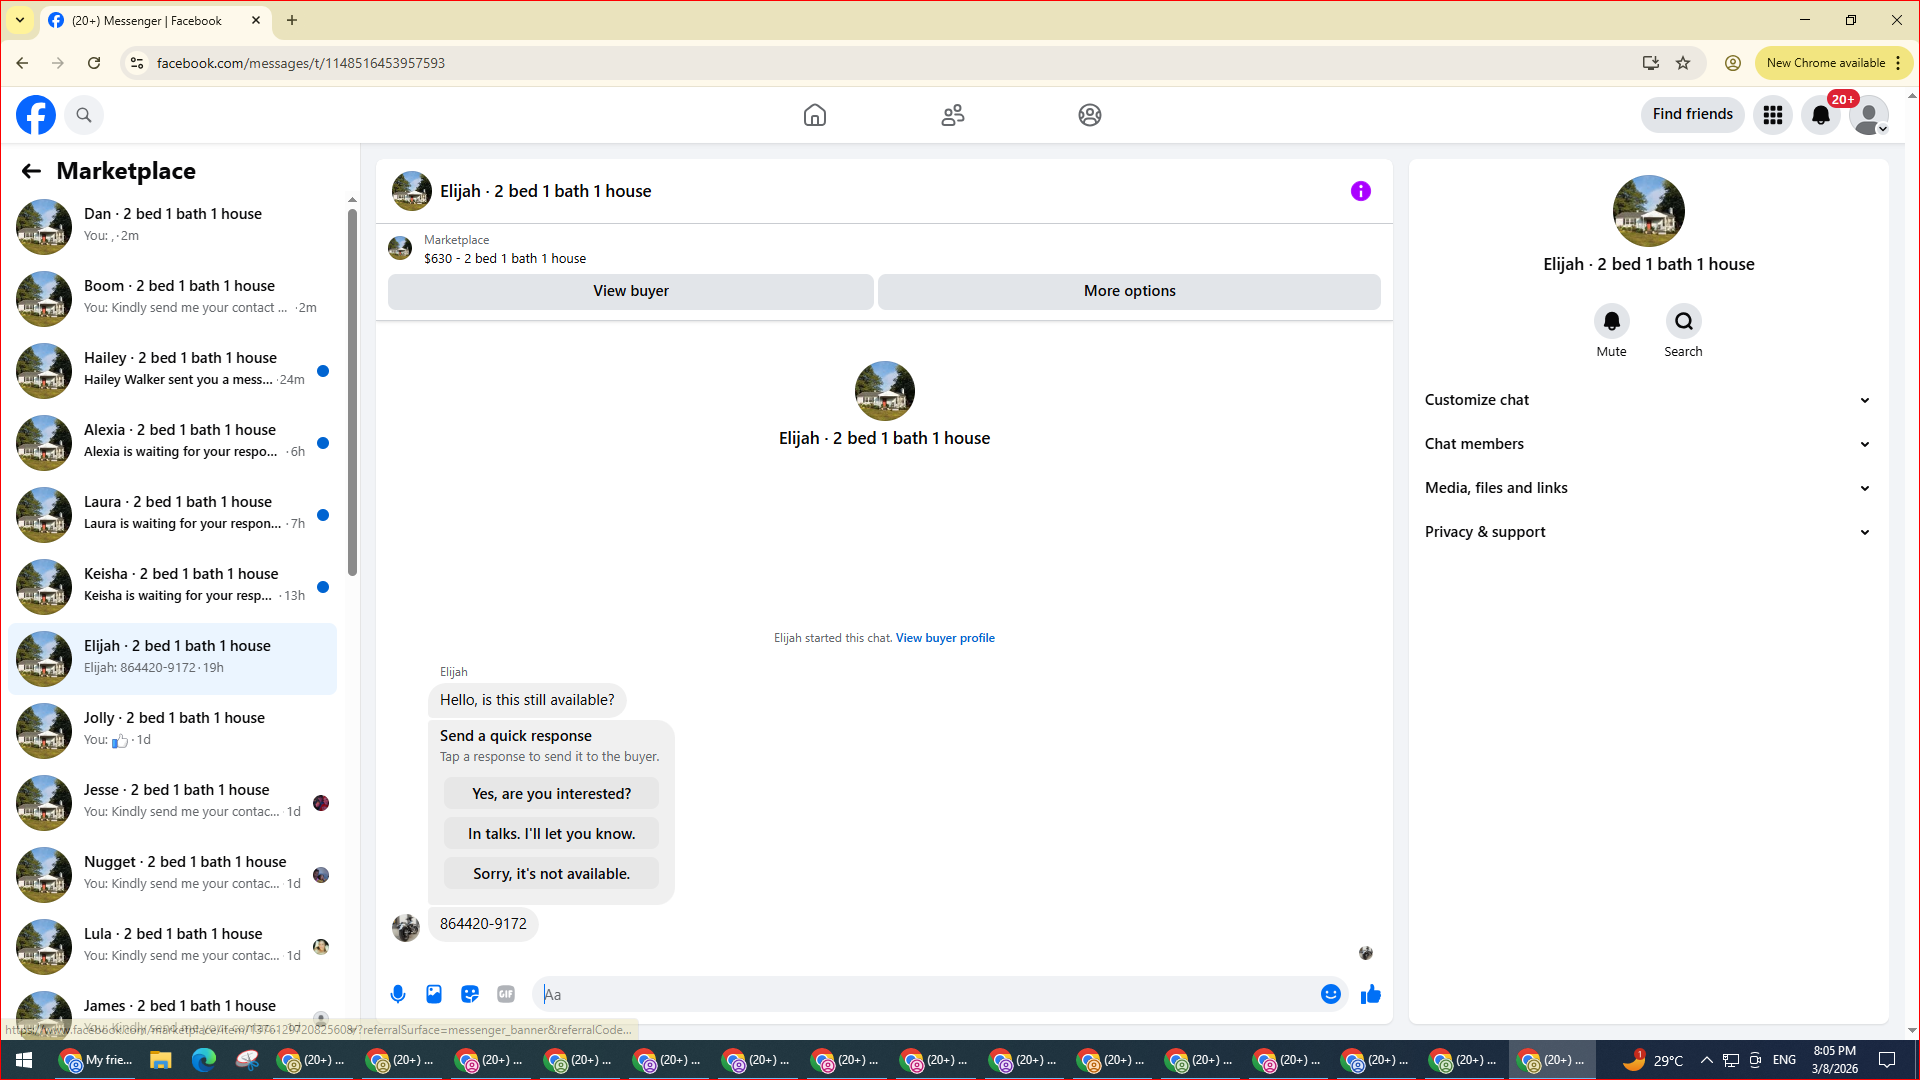
Task: Send a thumbs up like
Action: tap(1371, 994)
